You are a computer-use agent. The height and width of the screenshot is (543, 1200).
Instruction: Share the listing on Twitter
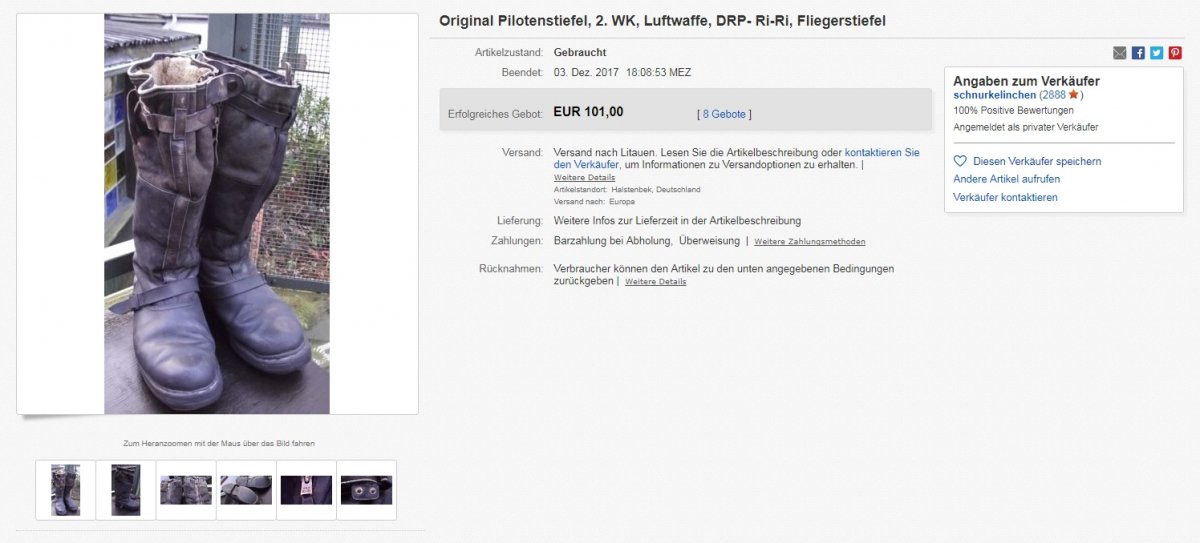(x=1157, y=53)
